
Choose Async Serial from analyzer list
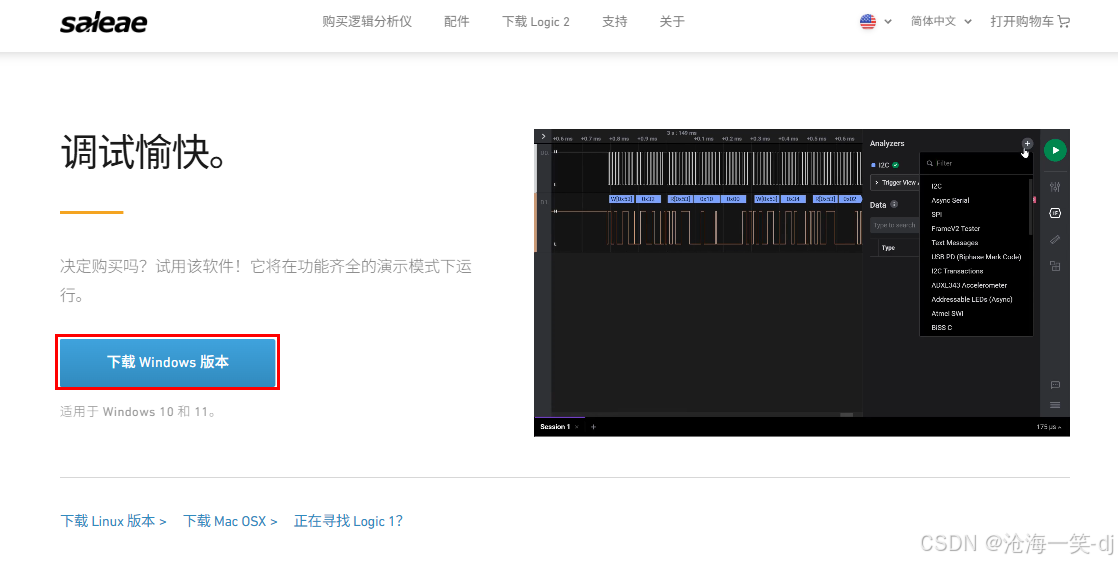coord(950,200)
